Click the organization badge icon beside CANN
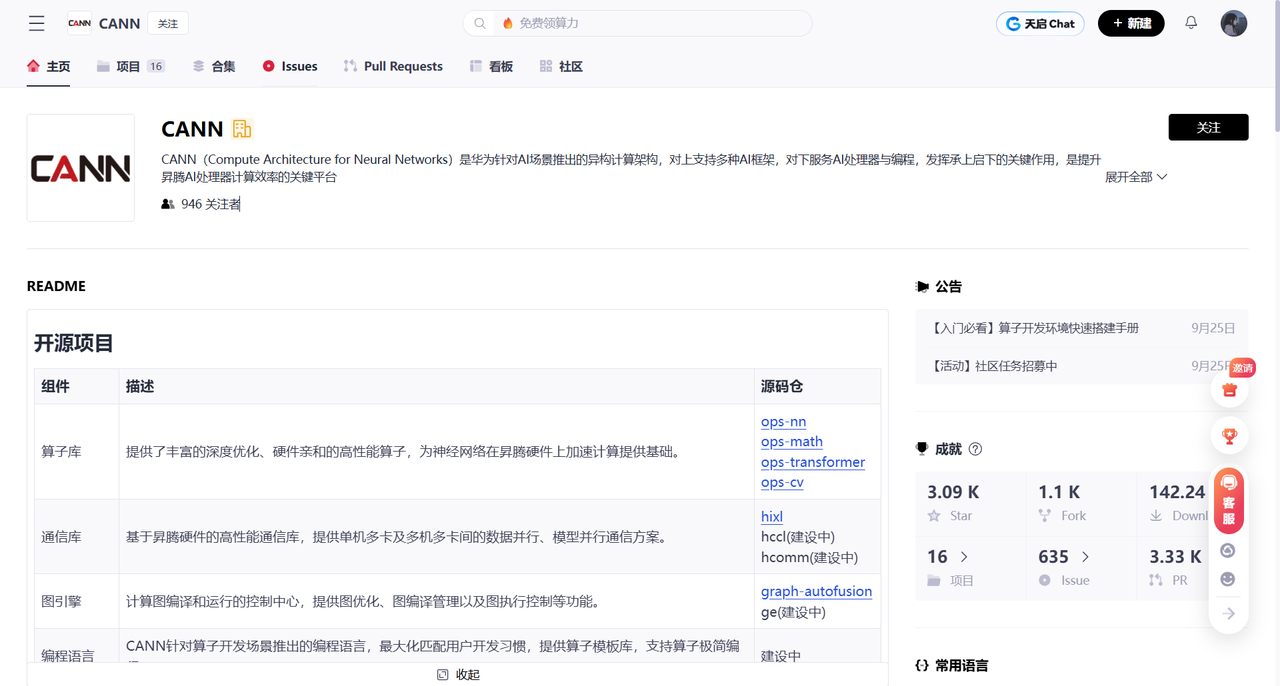 [242, 128]
